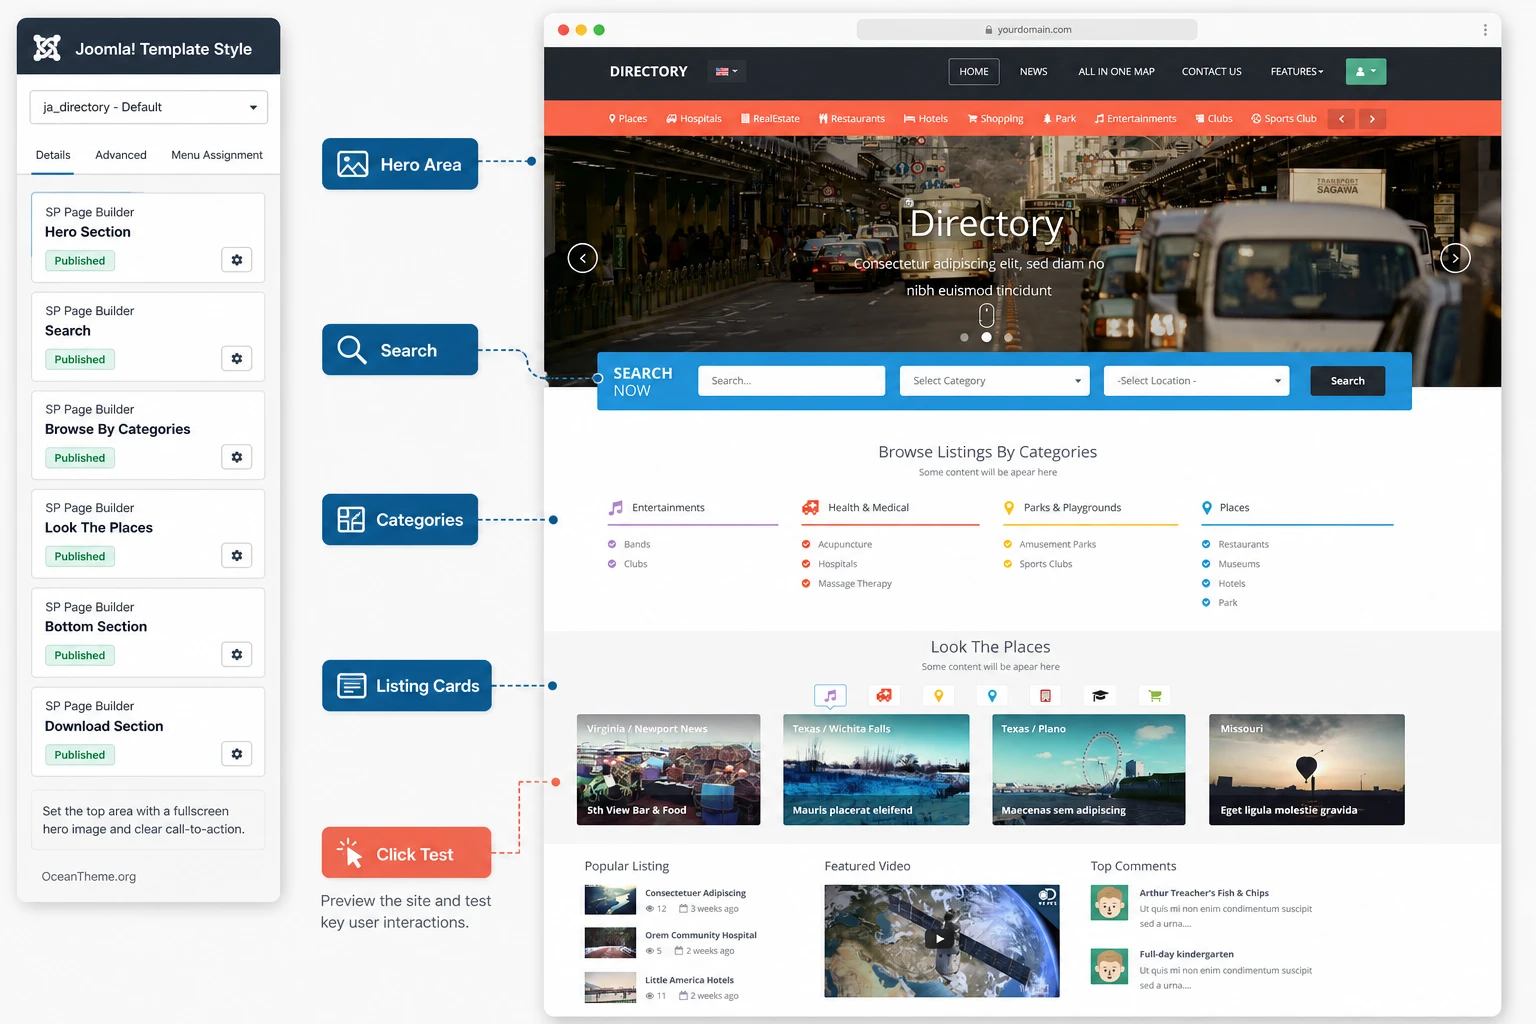Select third hero slider dot
Viewport: 1536px width, 1024px height.
point(1008,337)
